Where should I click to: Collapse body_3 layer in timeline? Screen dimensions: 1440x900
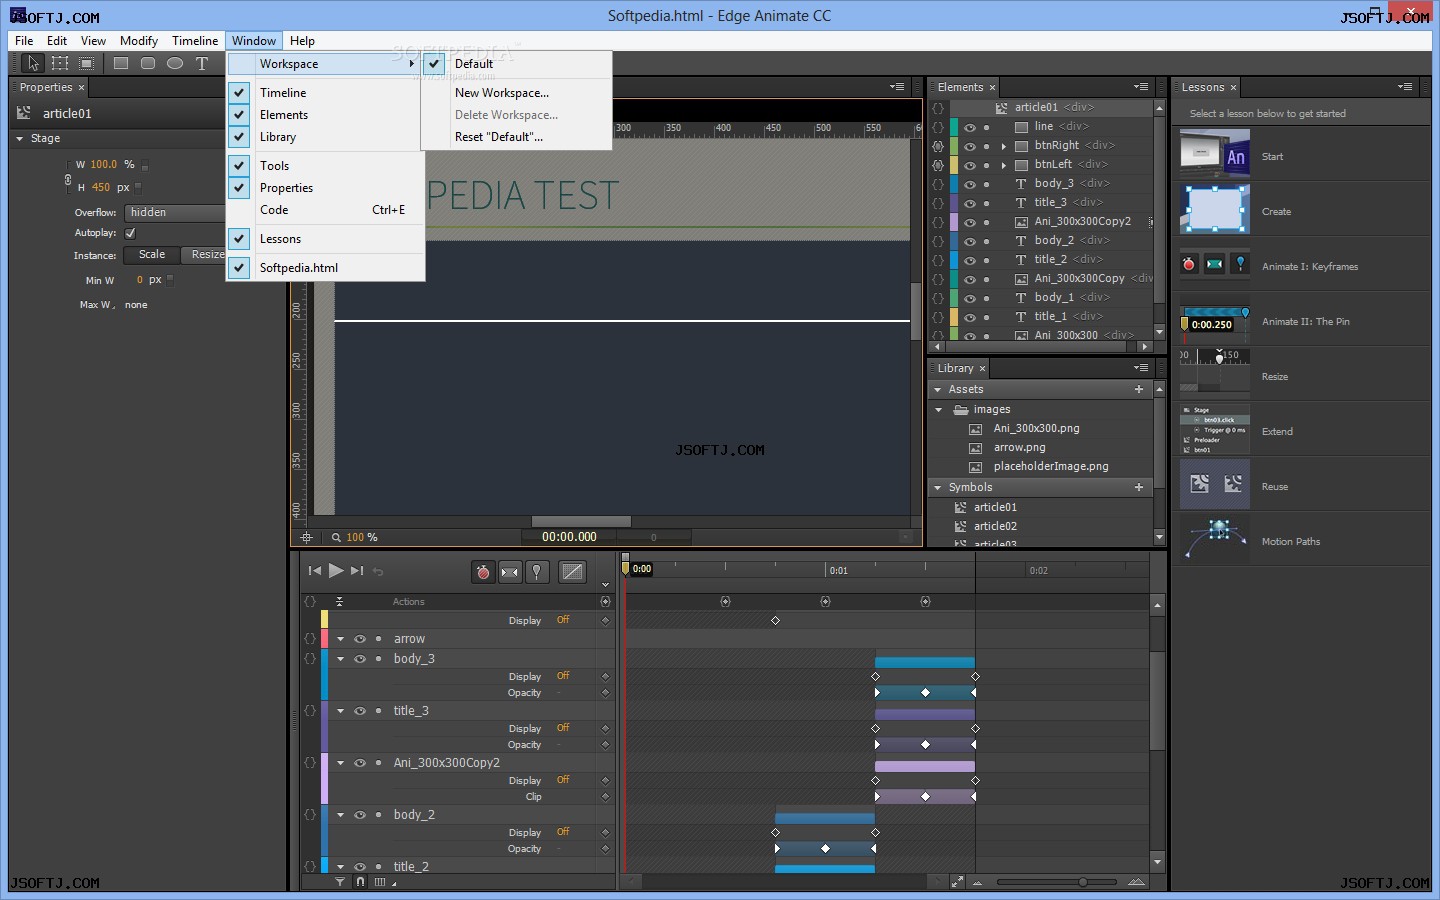pyautogui.click(x=340, y=659)
